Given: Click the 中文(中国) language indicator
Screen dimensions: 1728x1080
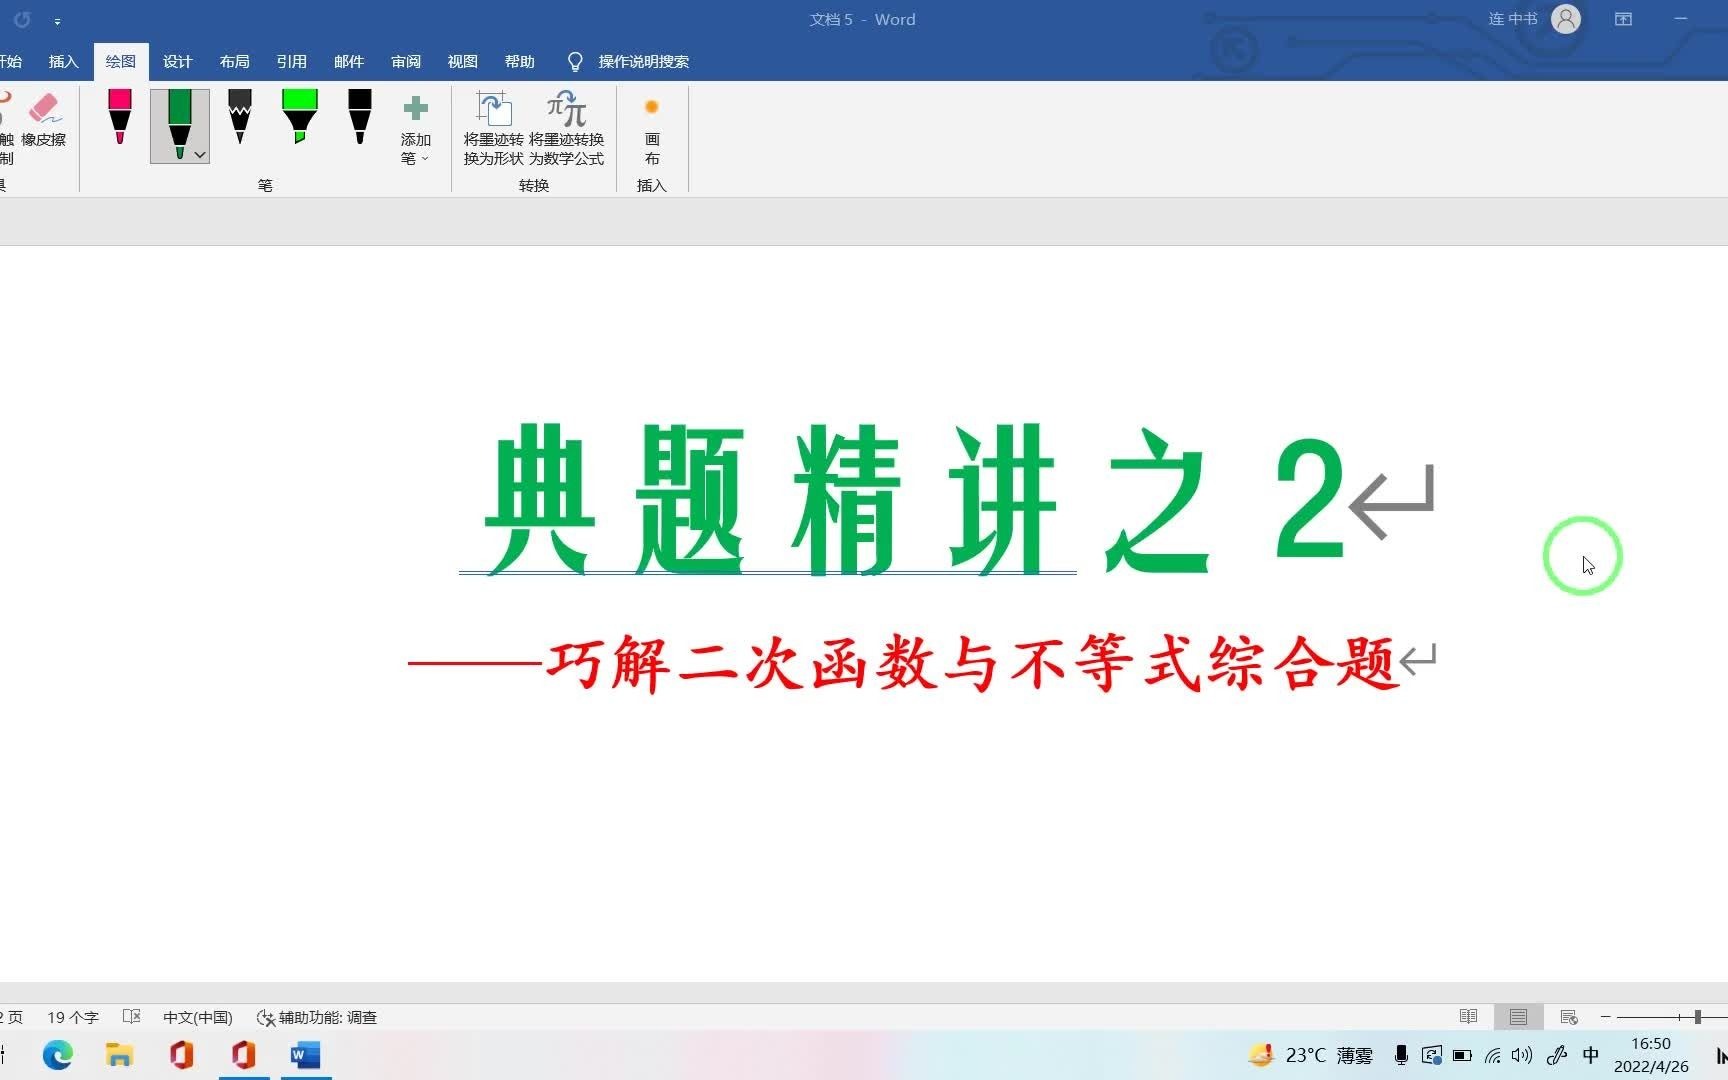Looking at the screenshot, I should coord(198,1017).
